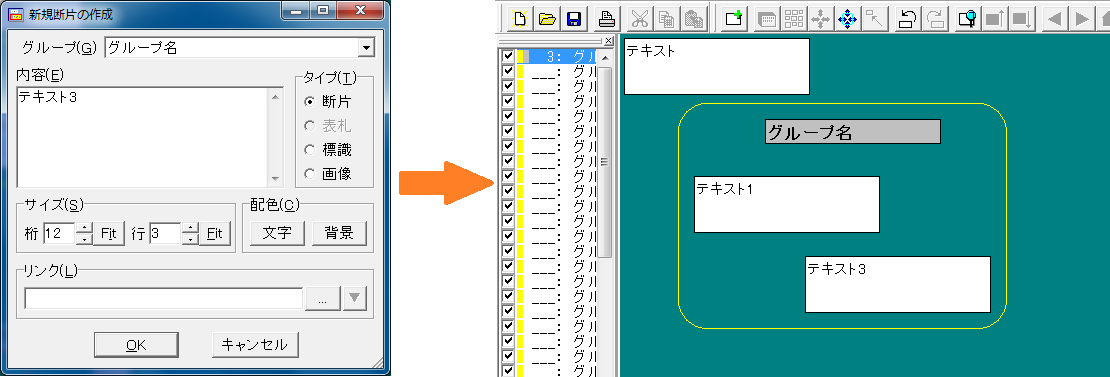Decrease 桁 value with down spinner

(84, 239)
